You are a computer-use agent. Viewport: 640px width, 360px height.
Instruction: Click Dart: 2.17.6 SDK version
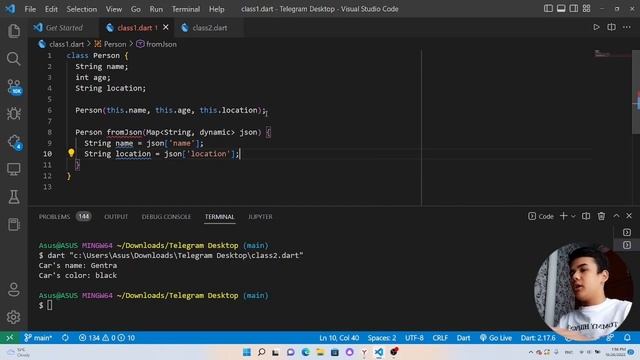pyautogui.click(x=538, y=338)
